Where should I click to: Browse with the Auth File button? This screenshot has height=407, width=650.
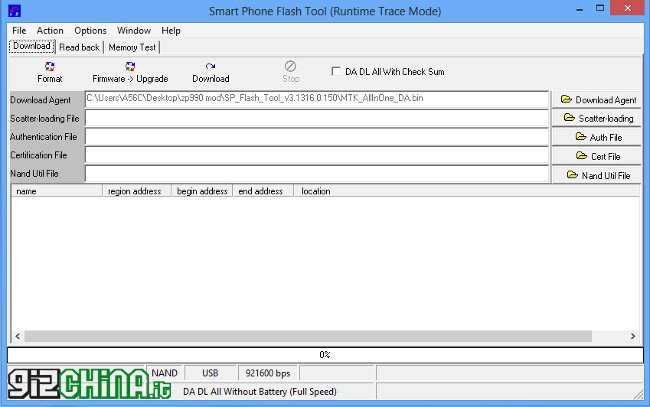tap(597, 137)
